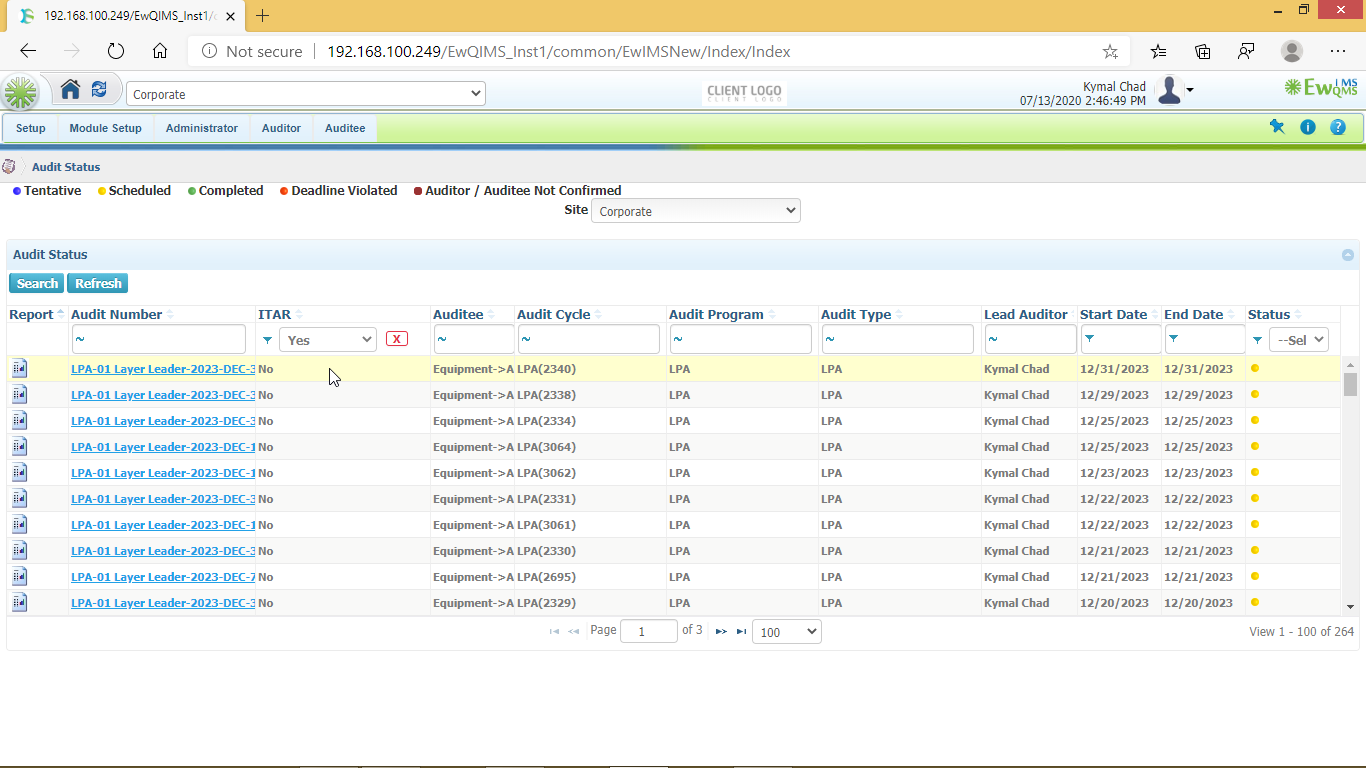Screen dimensions: 1366x768
Task: Open the Help question mark icon
Action: pyautogui.click(x=1338, y=127)
